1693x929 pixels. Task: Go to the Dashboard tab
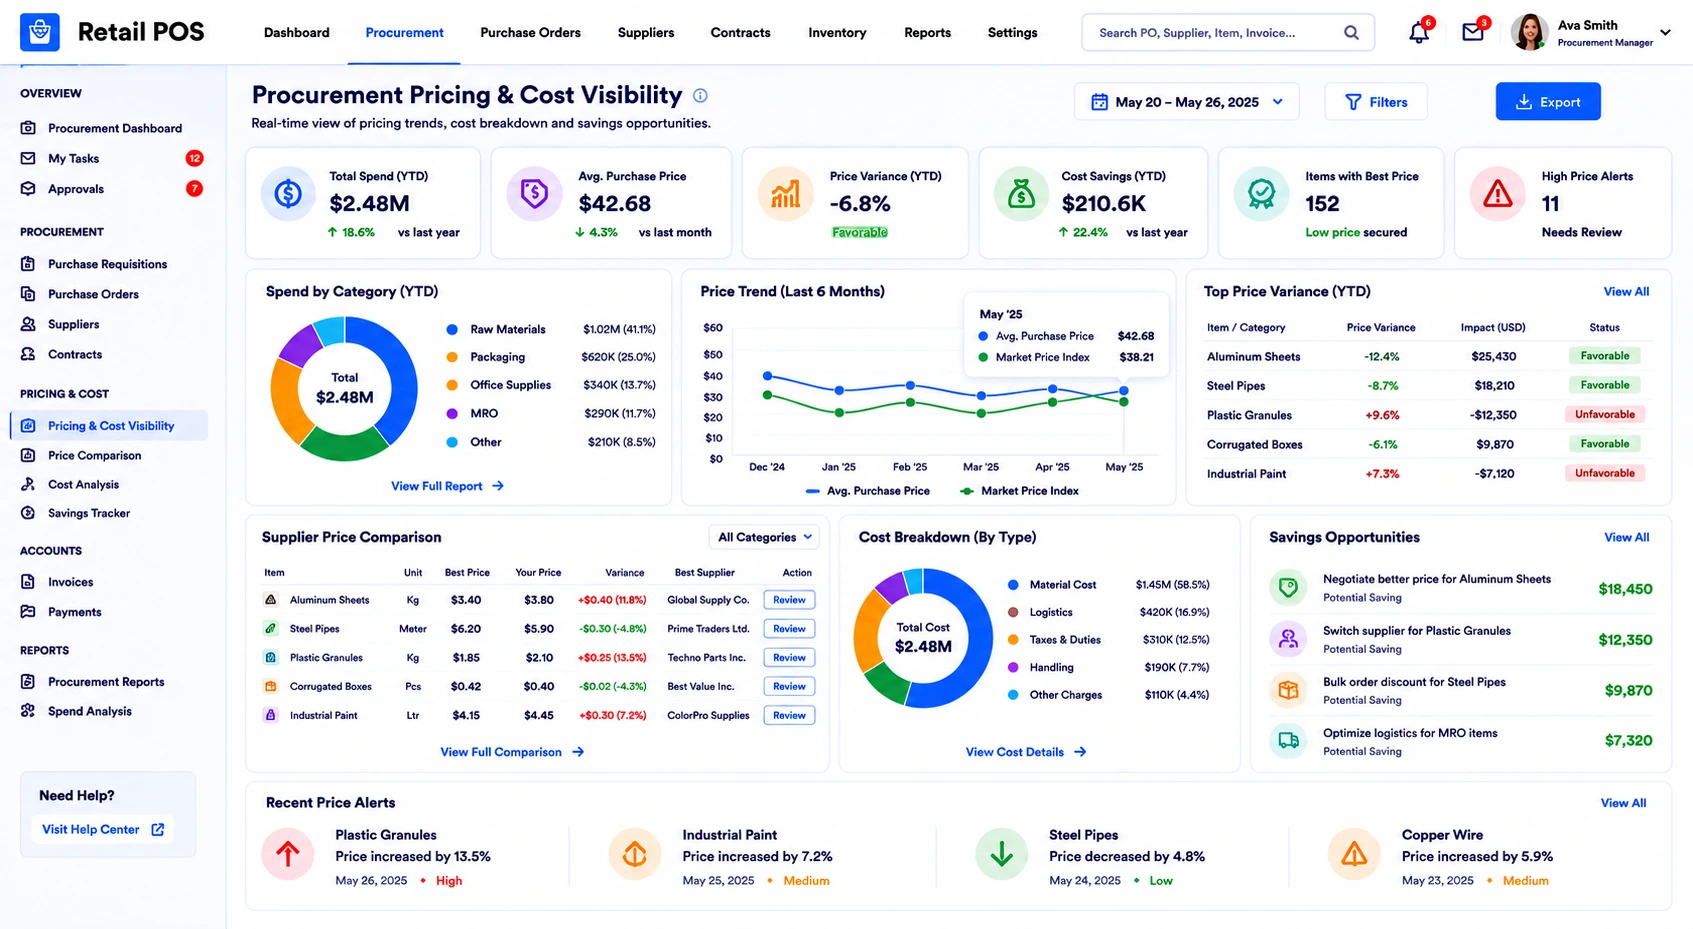point(296,33)
